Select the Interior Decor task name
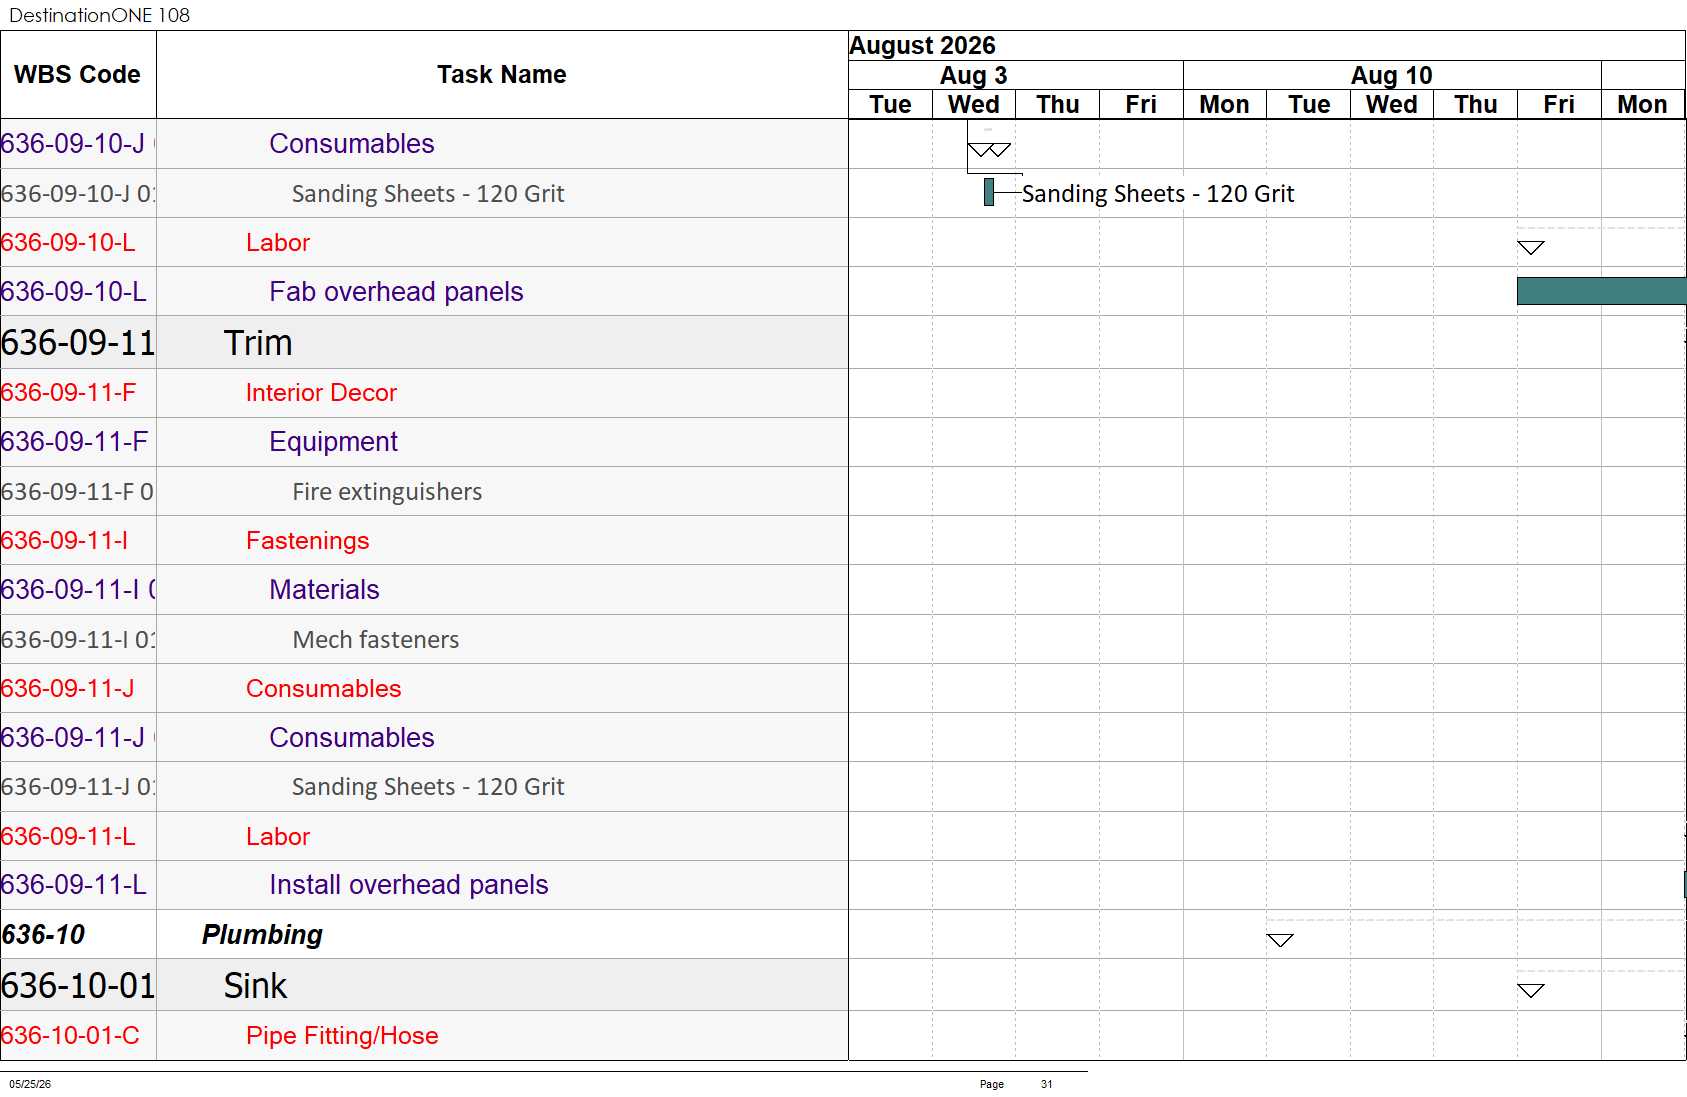The width and height of the screenshot is (1687, 1097). (321, 393)
